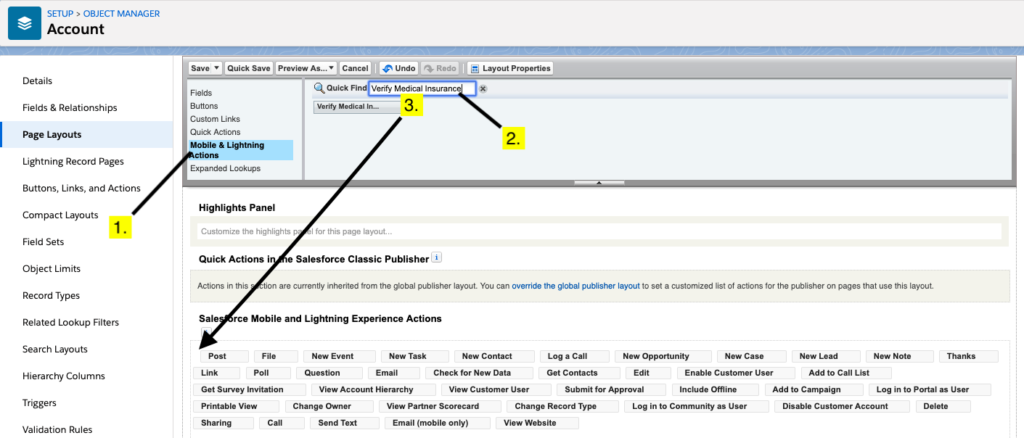The width and height of the screenshot is (1024, 438).
Task: Open Triggers in the sidebar
Action: pyautogui.click(x=39, y=403)
